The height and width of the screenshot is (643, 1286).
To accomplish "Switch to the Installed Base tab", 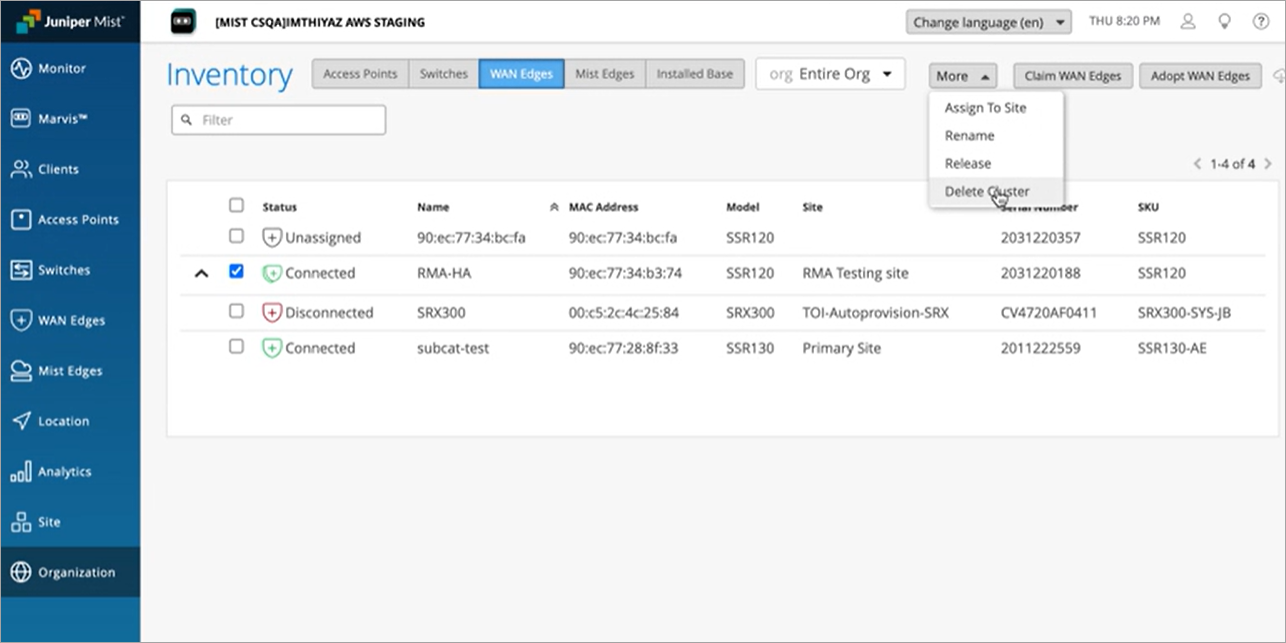I will tap(695, 74).
